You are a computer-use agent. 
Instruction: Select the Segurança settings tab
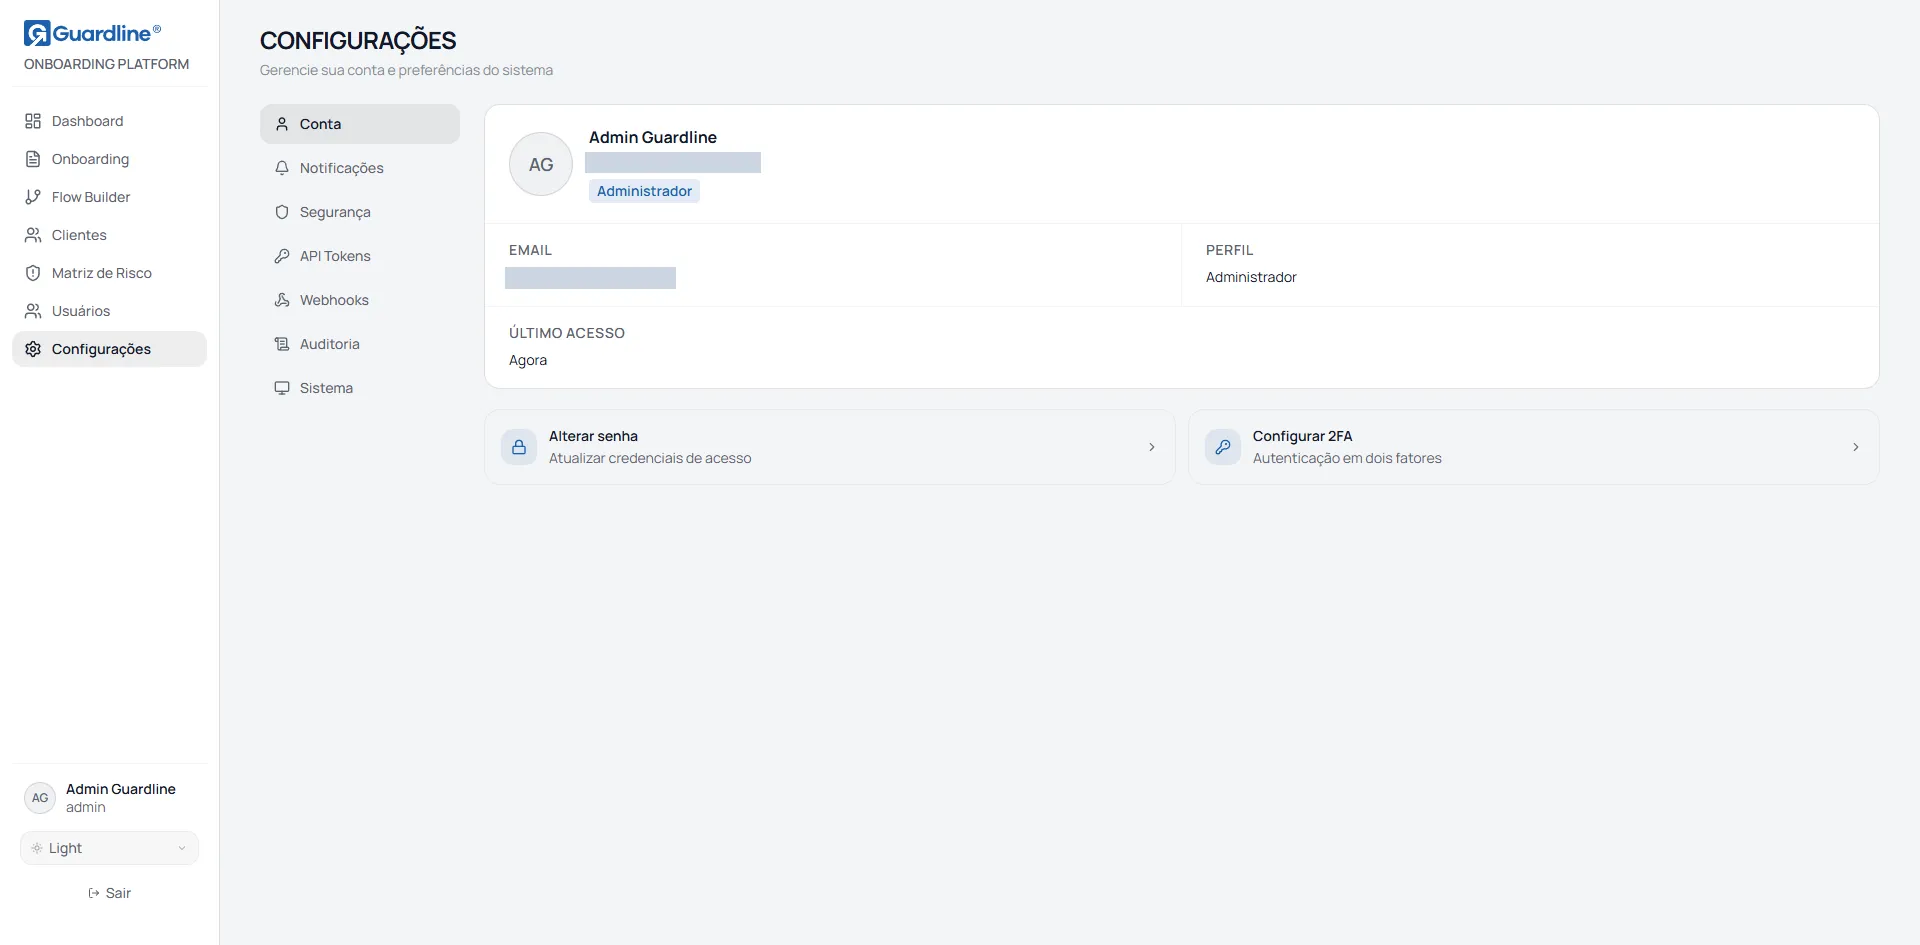pyautogui.click(x=360, y=212)
